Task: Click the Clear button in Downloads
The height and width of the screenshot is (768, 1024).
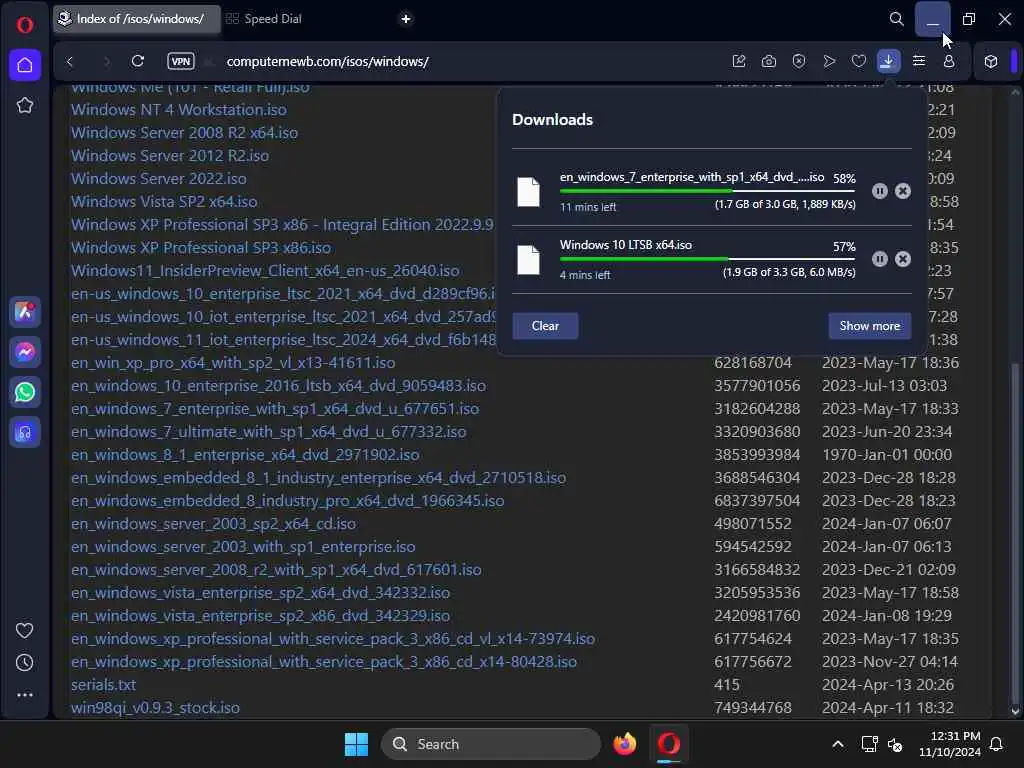Action: click(545, 326)
